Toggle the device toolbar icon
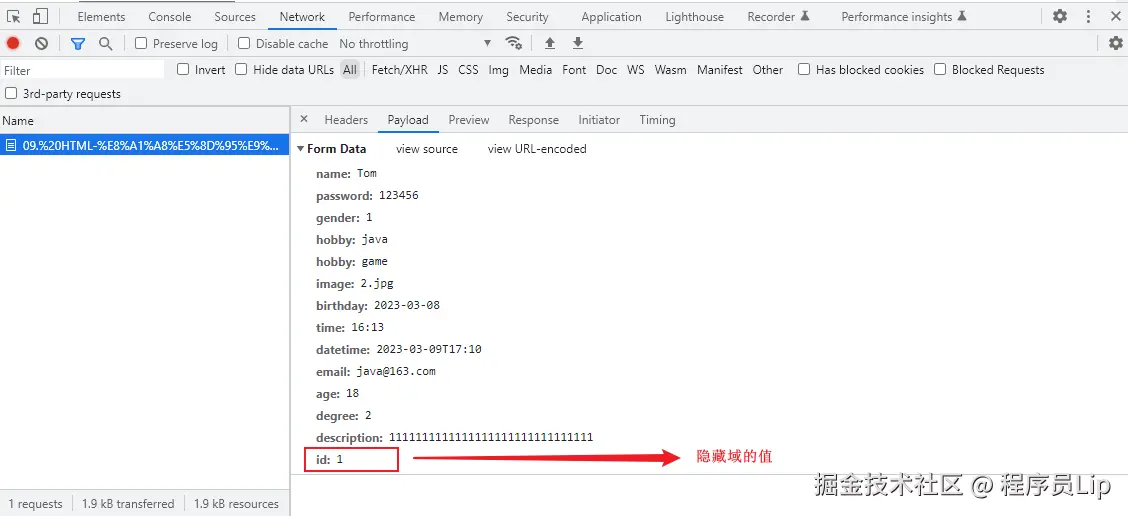This screenshot has width=1128, height=516. (40, 16)
